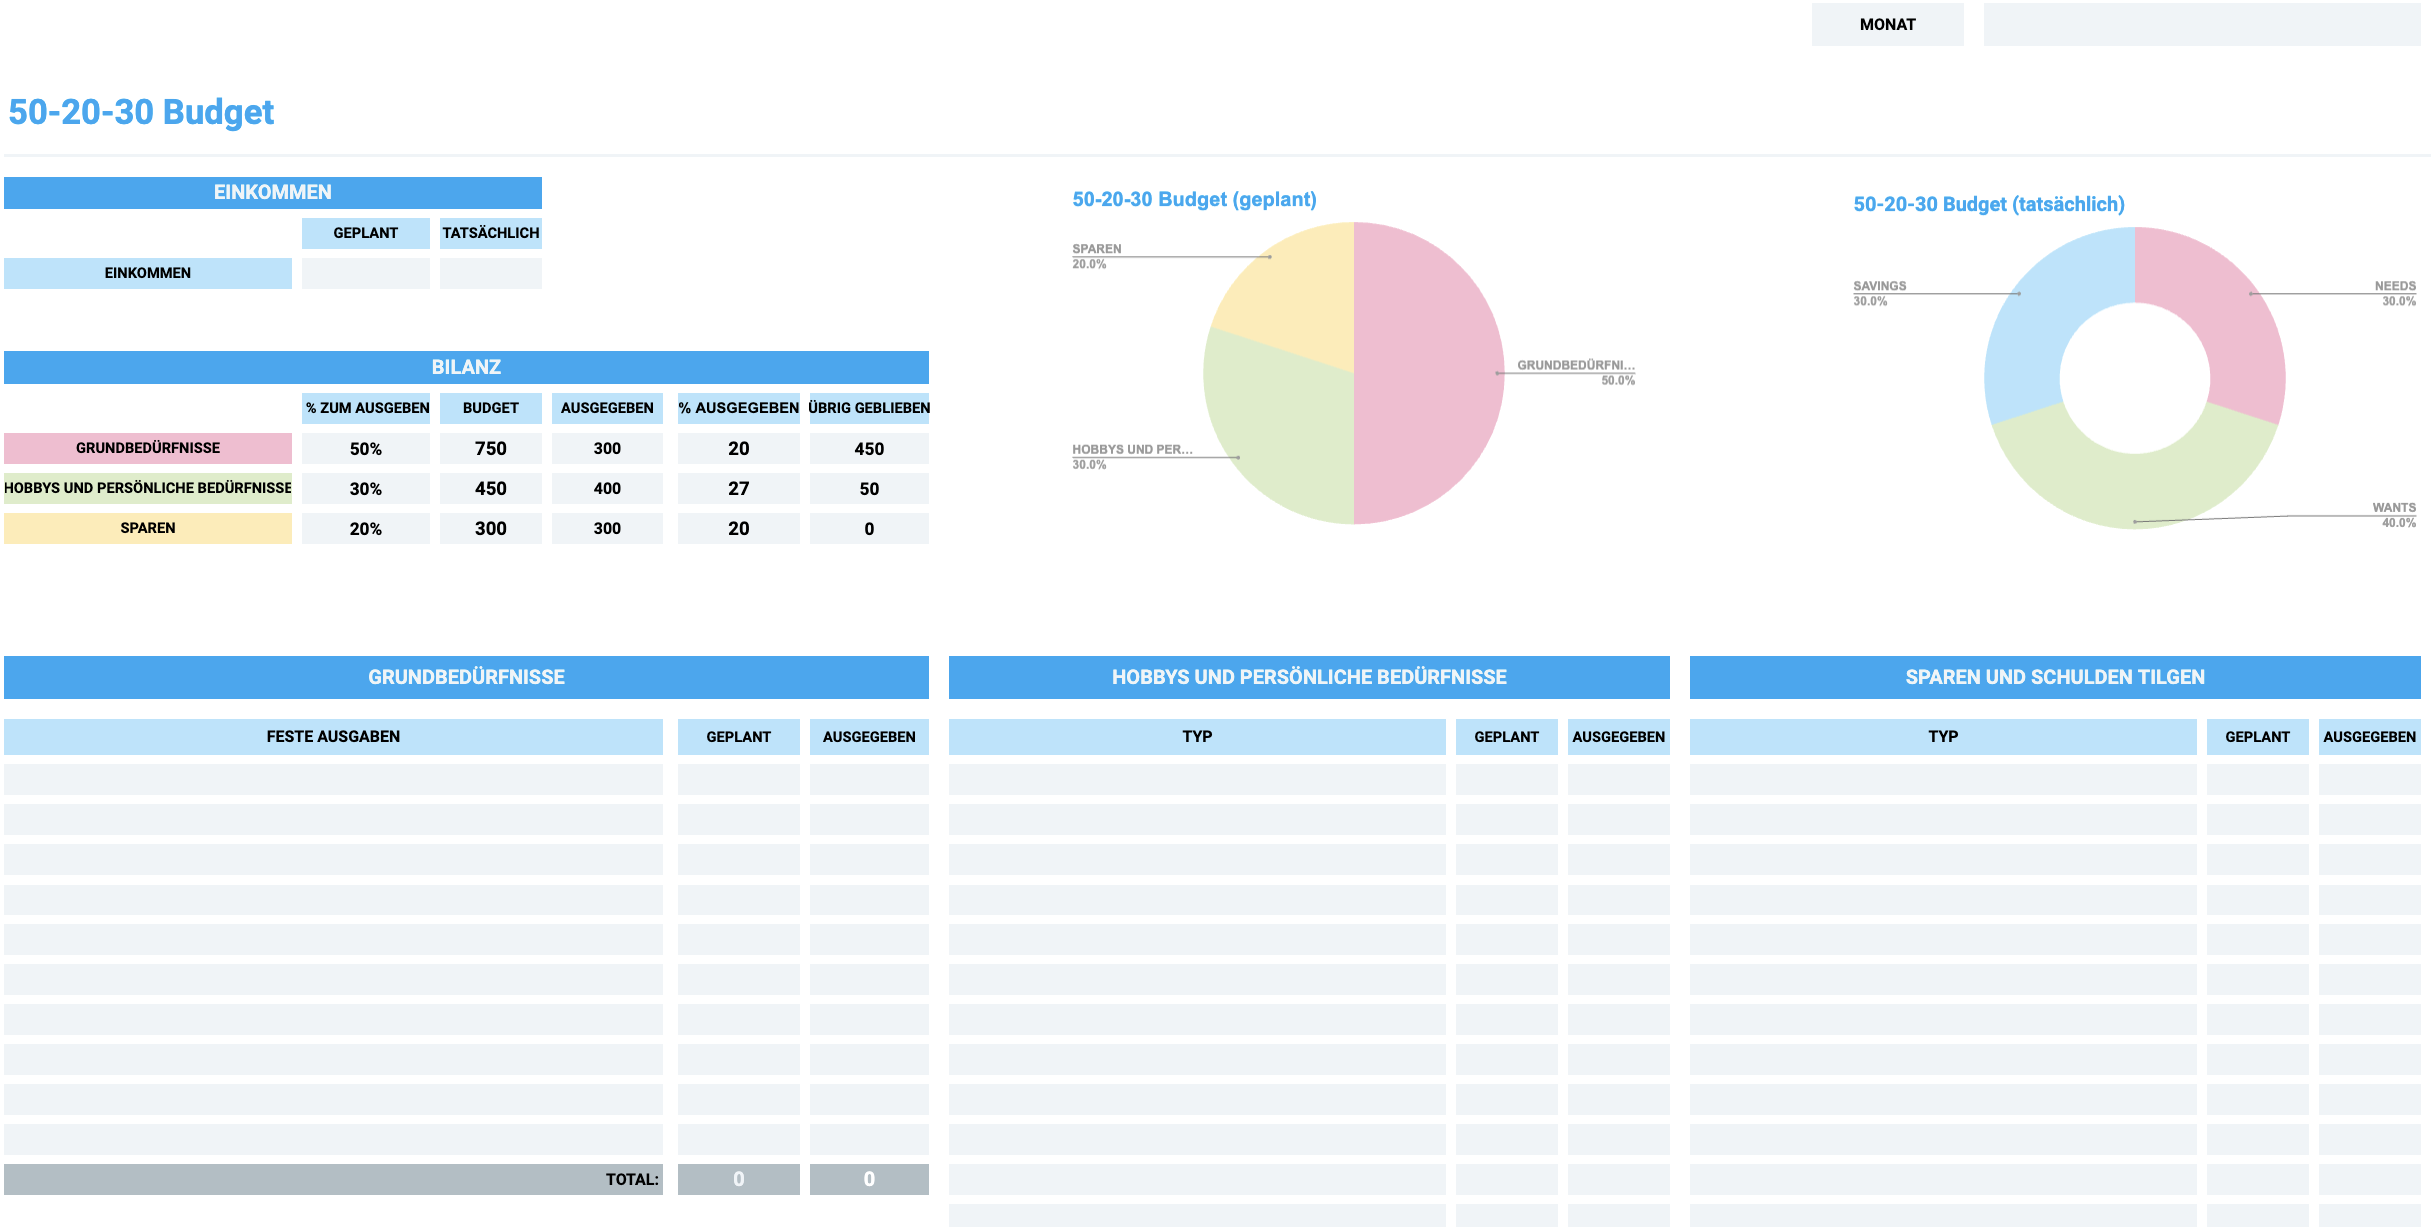Image resolution: width=2431 pixels, height=1227 pixels.
Task: Select the lower GRUNDBEDÜRFNISSE section banner
Action: click(x=466, y=677)
